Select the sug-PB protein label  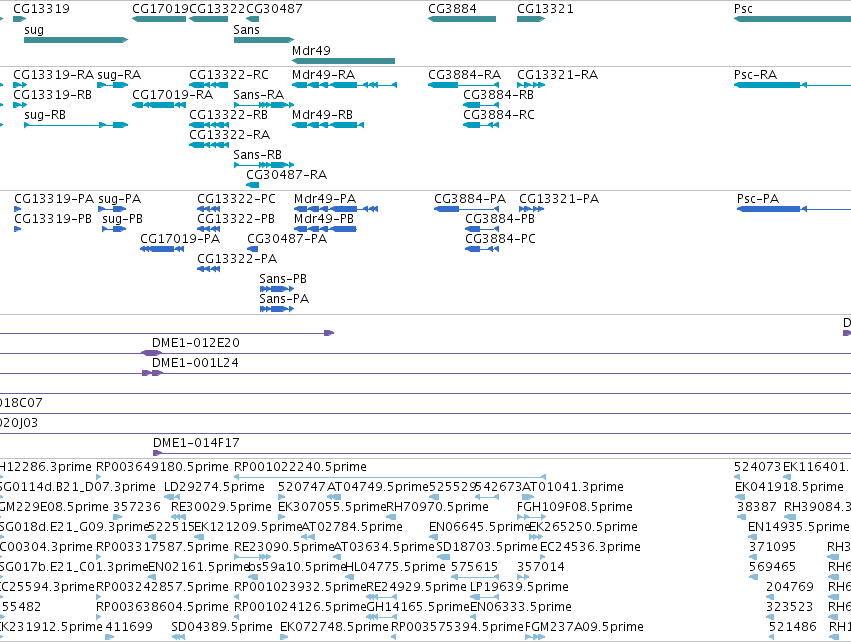click(x=123, y=219)
